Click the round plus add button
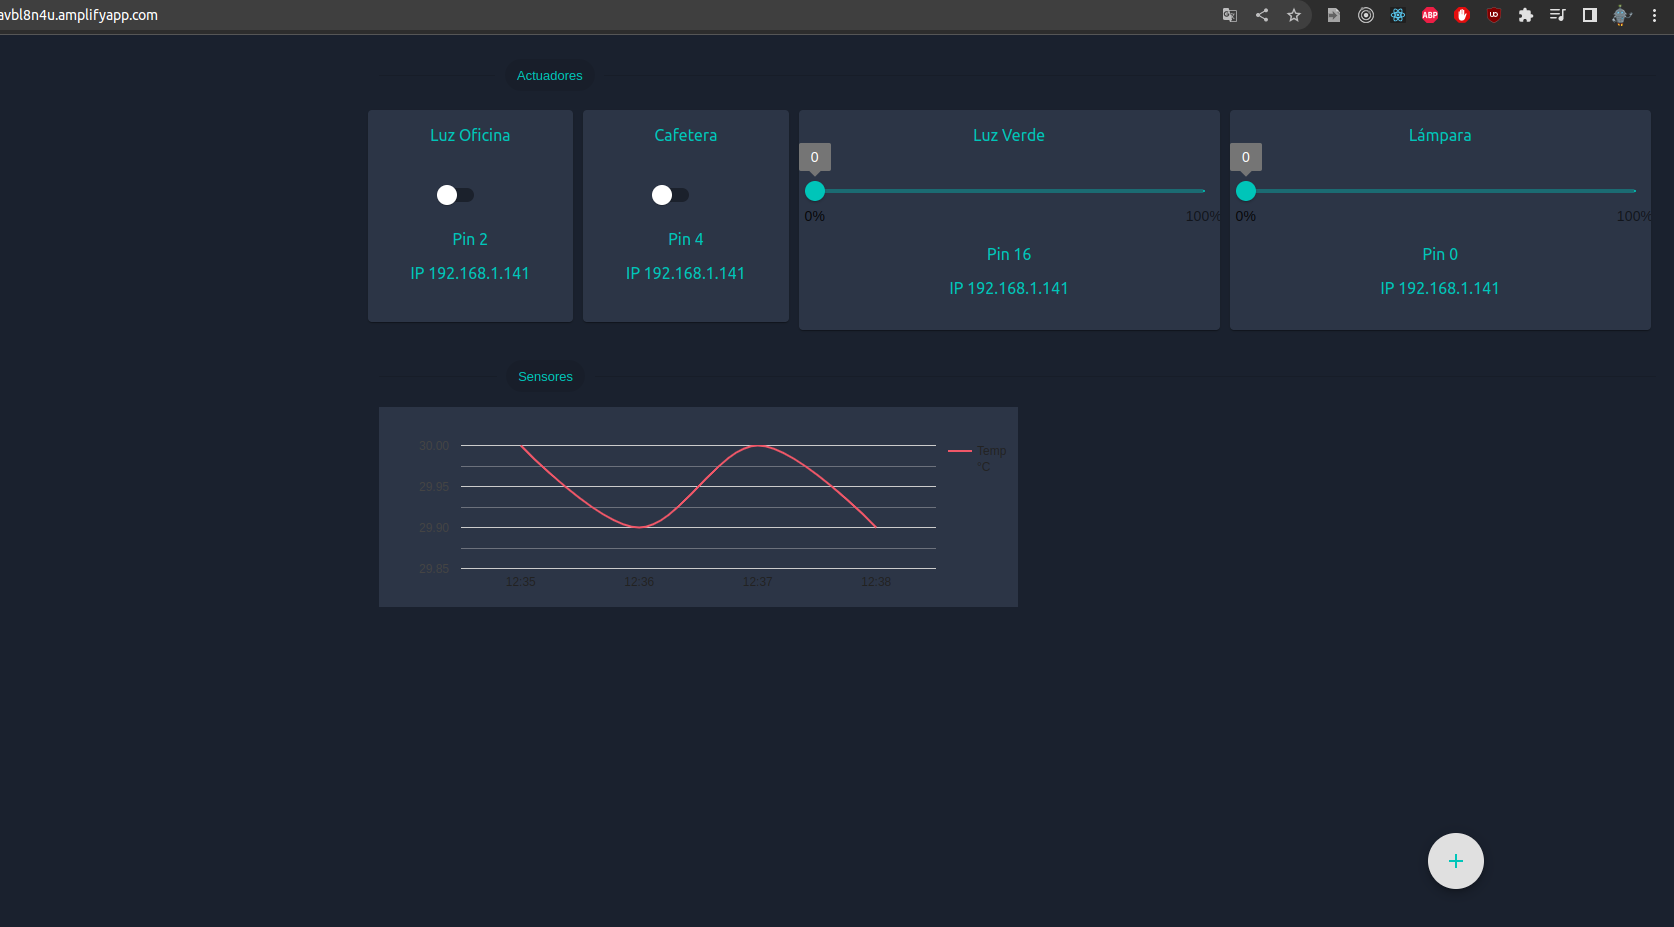 [x=1456, y=861]
